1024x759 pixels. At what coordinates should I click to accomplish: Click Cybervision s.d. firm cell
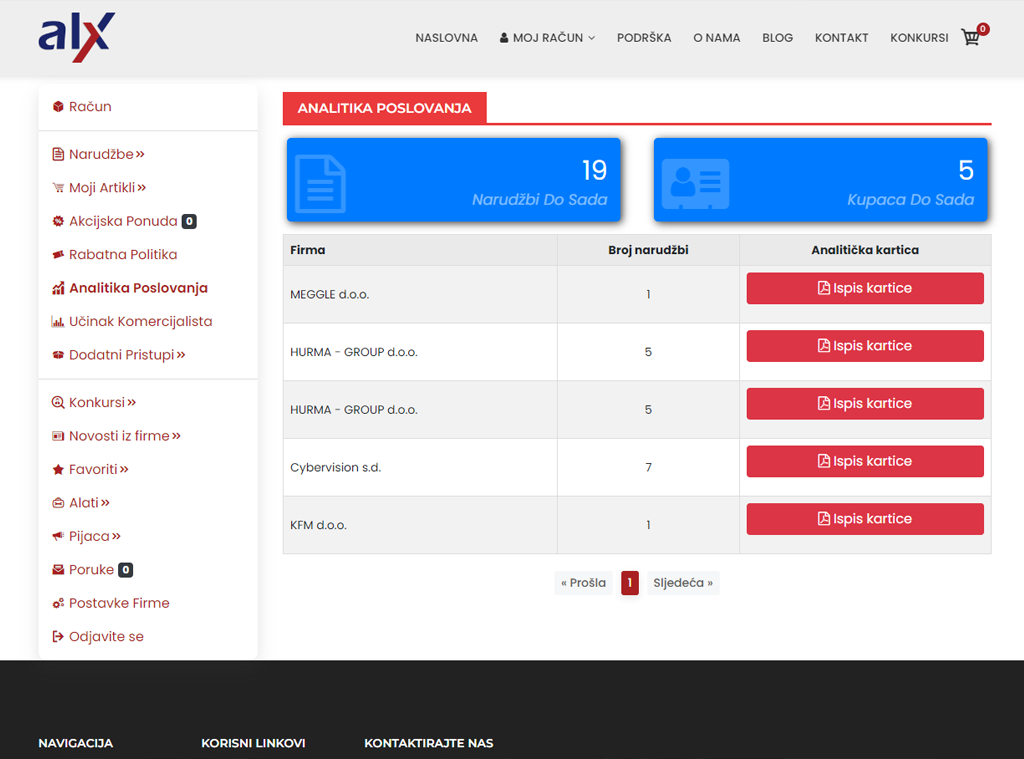click(420, 468)
